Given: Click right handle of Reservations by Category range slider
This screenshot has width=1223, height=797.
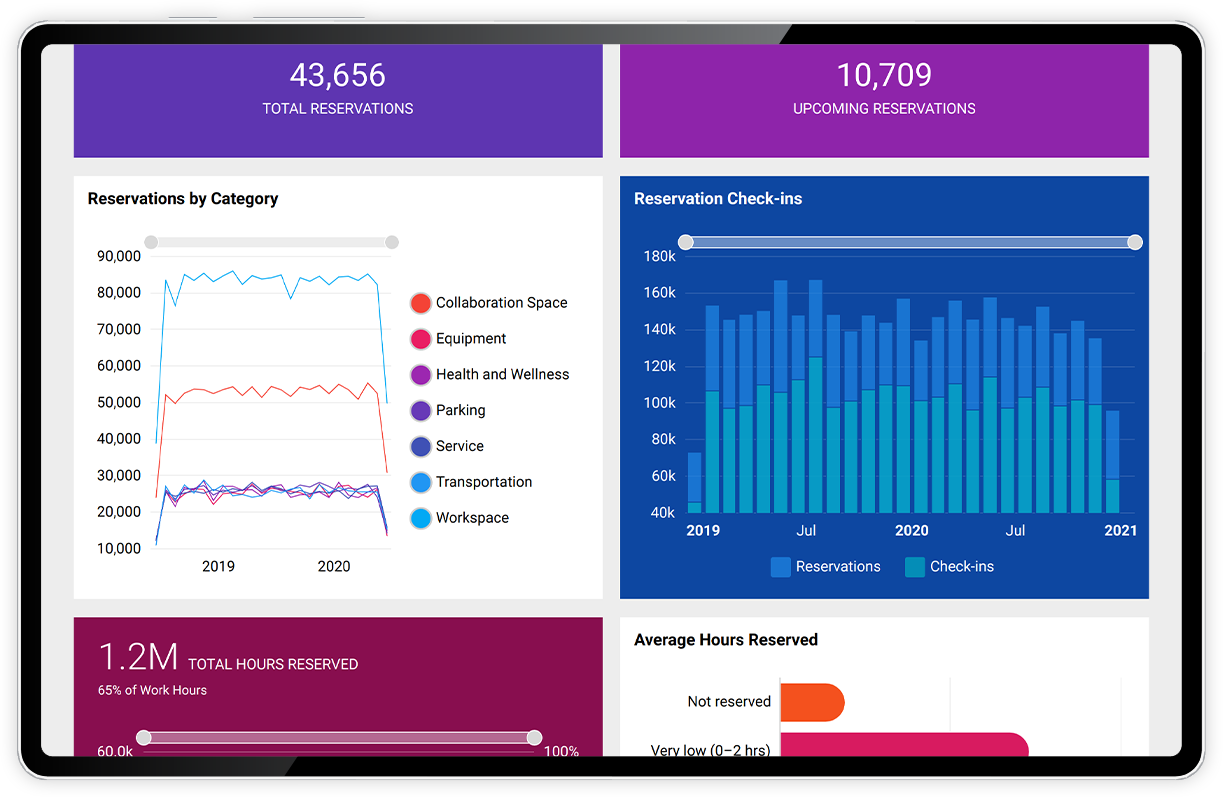Looking at the screenshot, I should coord(392,242).
